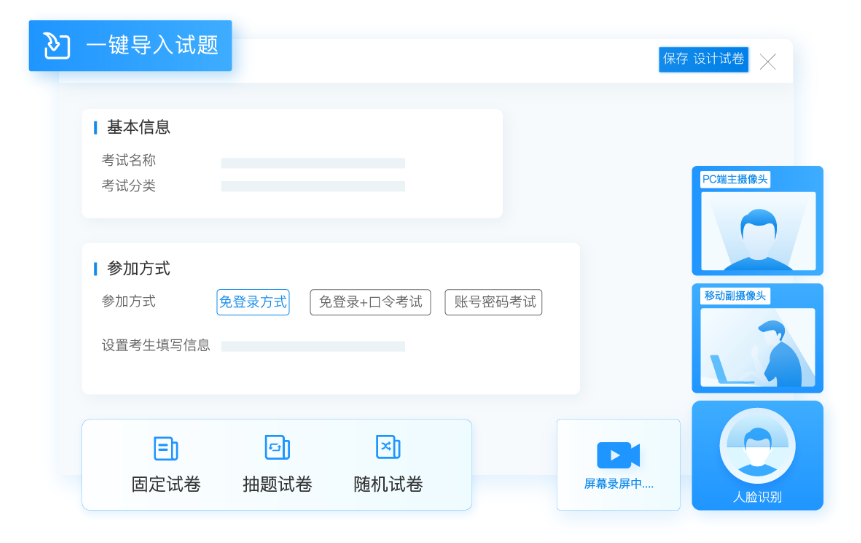
Task: Select the 免登录方式 option
Action: 253,302
